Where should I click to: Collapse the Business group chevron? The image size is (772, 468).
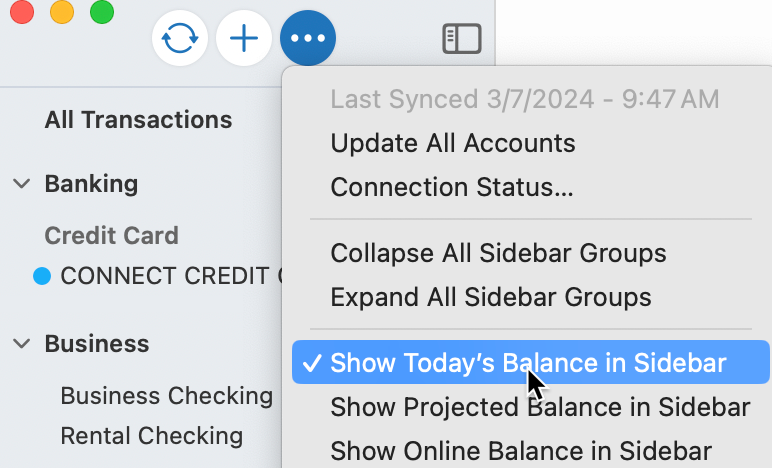tap(22, 343)
